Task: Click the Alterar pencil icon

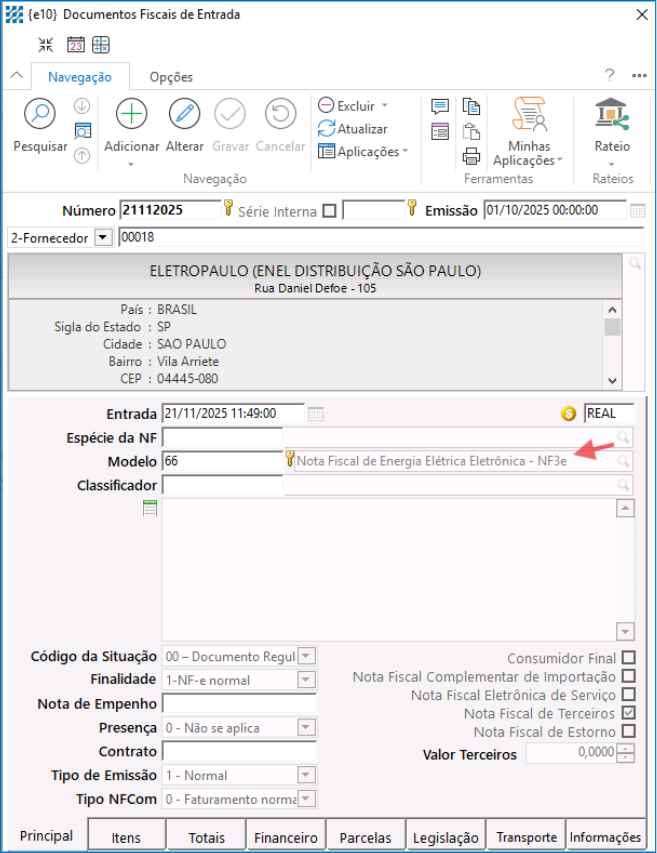Action: click(x=184, y=114)
